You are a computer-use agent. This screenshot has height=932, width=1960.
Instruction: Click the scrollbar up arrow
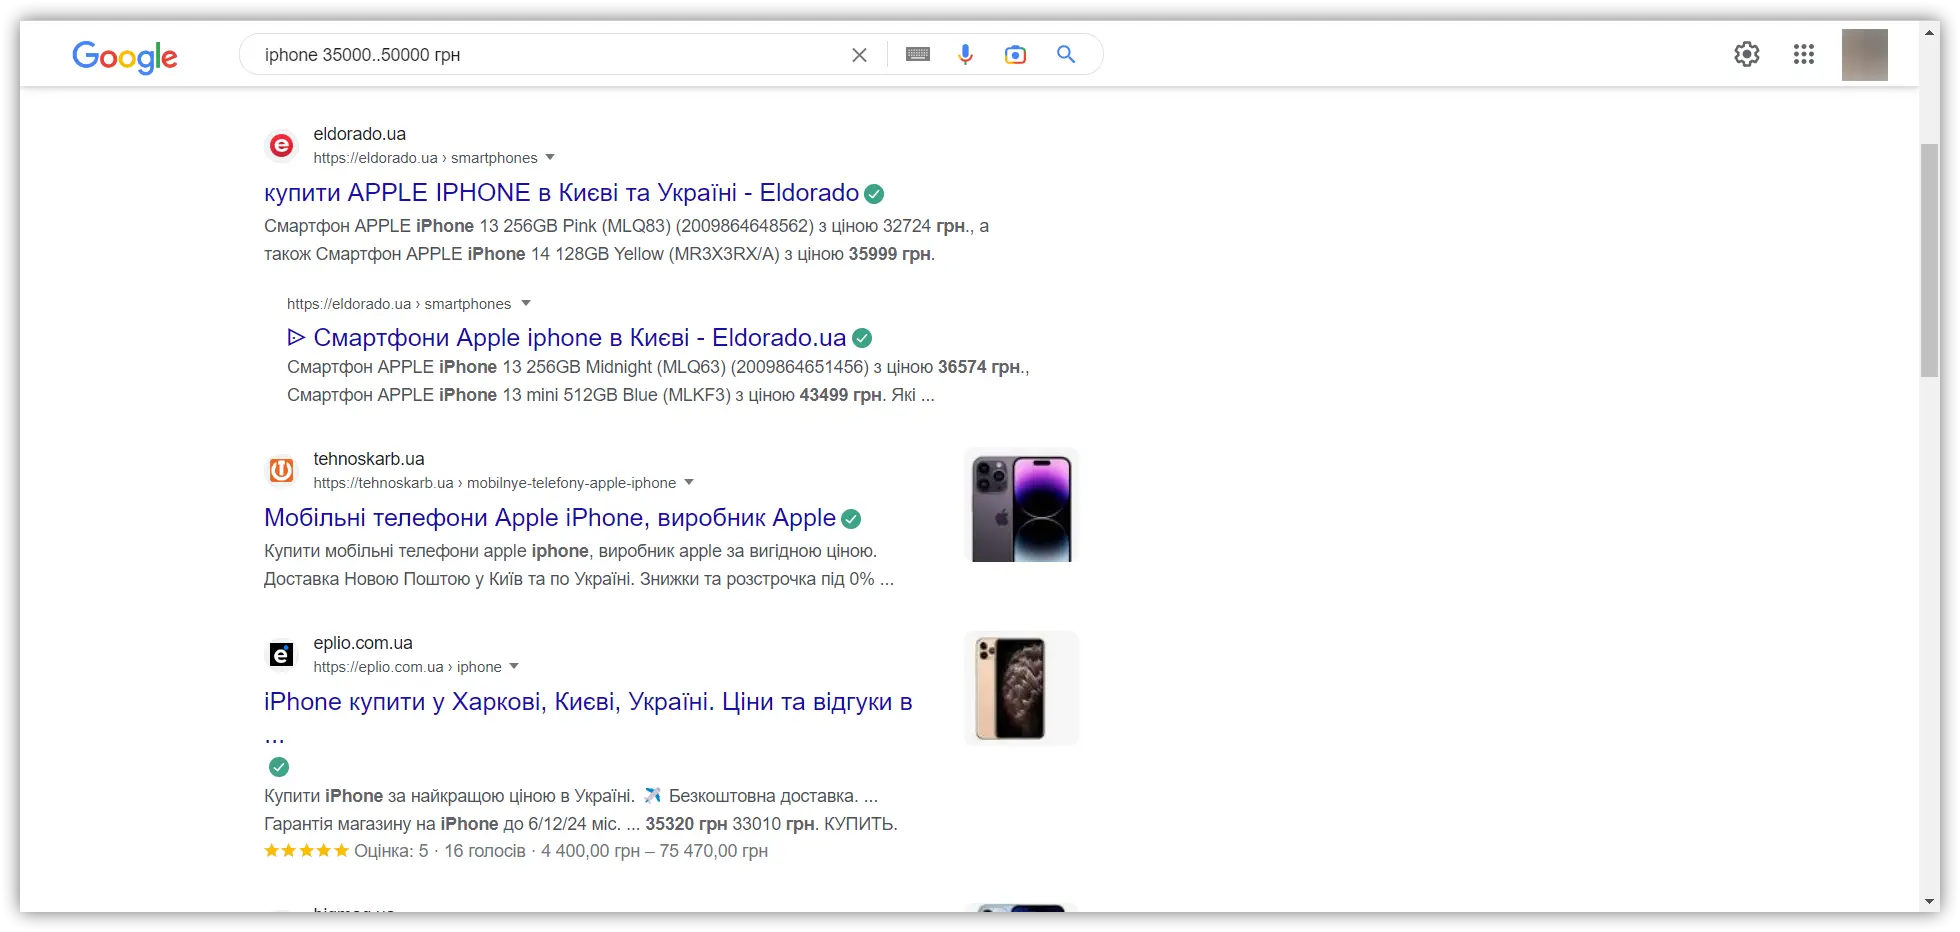pos(1929,32)
